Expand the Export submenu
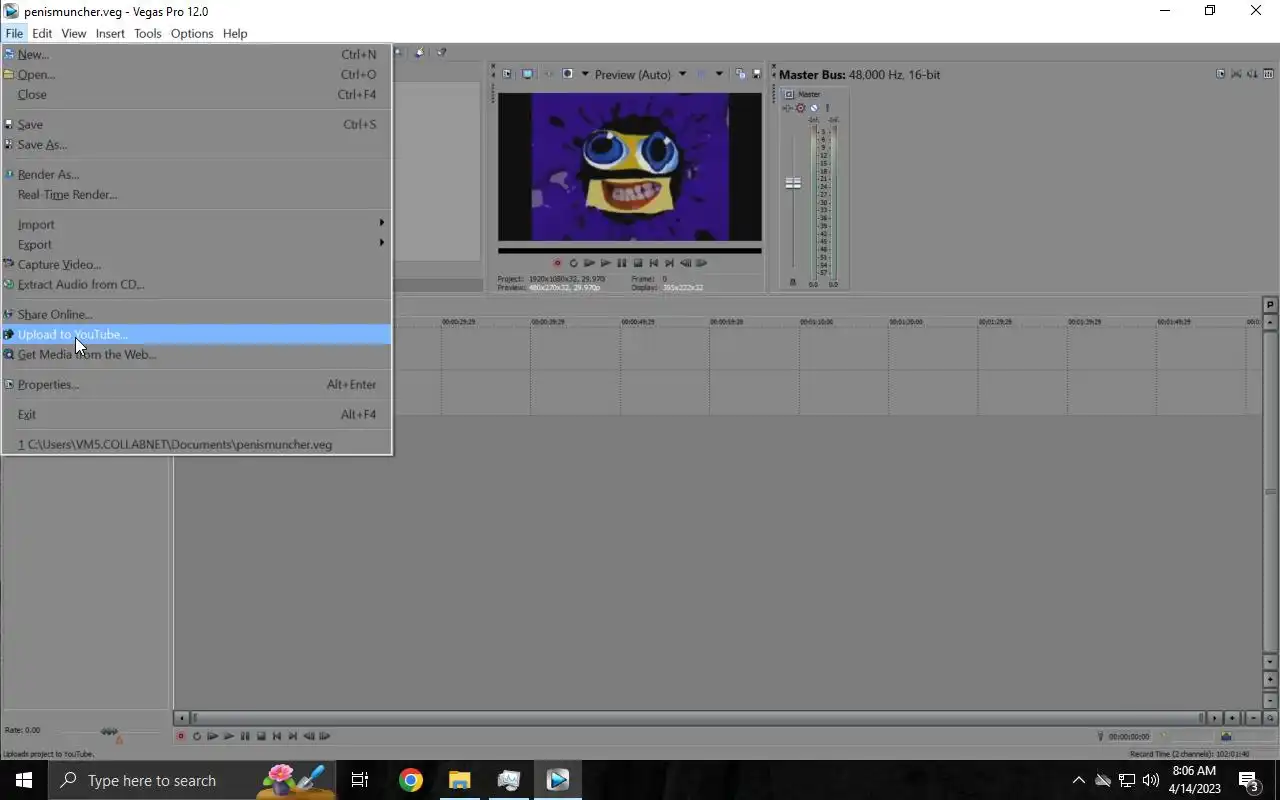Screen dimensions: 1280x800 point(196,244)
